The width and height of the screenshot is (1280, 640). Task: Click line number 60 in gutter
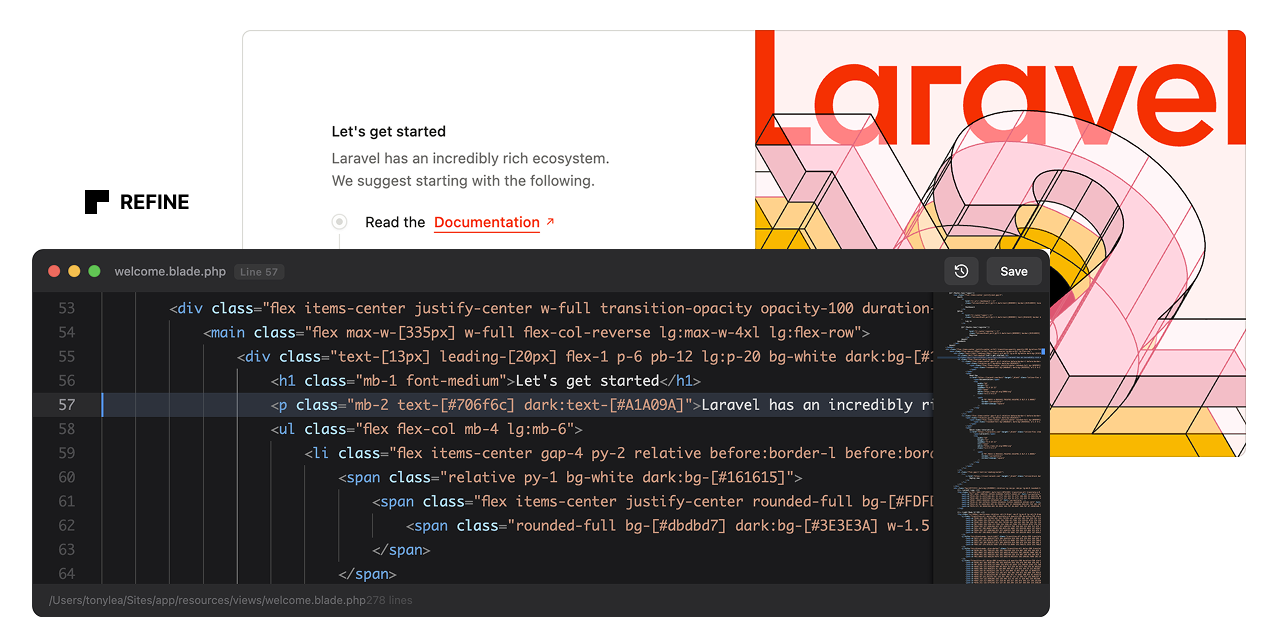coord(66,477)
